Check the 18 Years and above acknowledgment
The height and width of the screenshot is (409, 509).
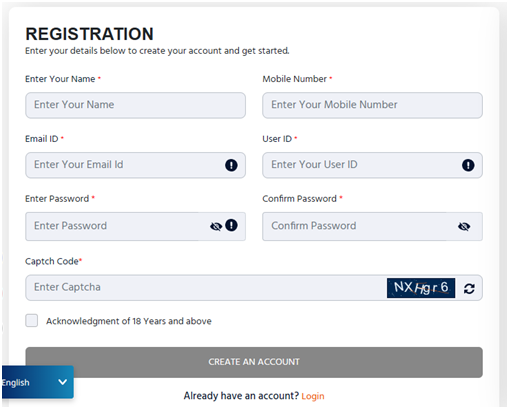click(x=32, y=321)
